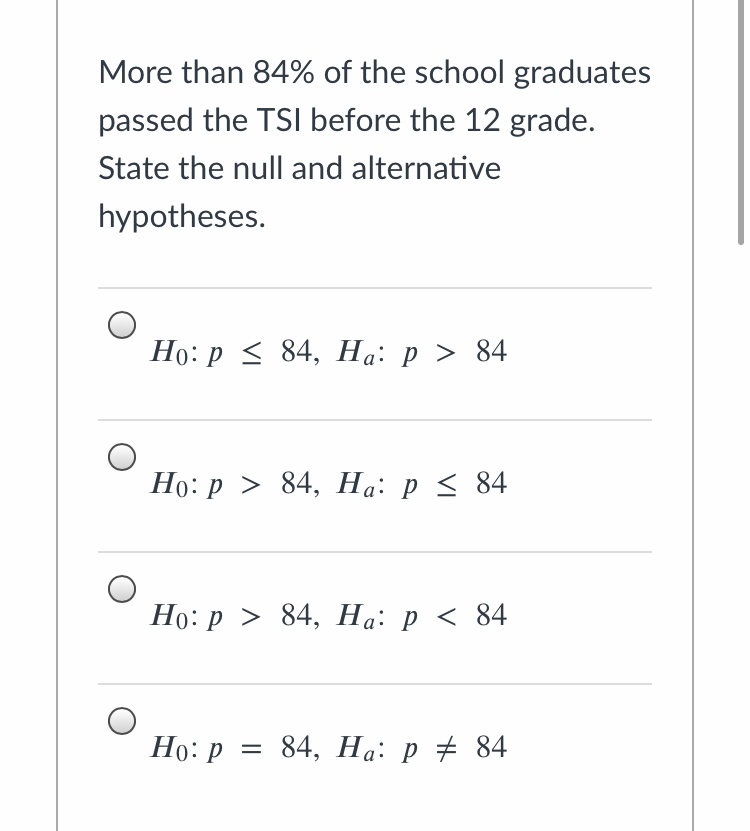Select the radio button for H0: p ≤ 84
750x831 pixels.
122,325
